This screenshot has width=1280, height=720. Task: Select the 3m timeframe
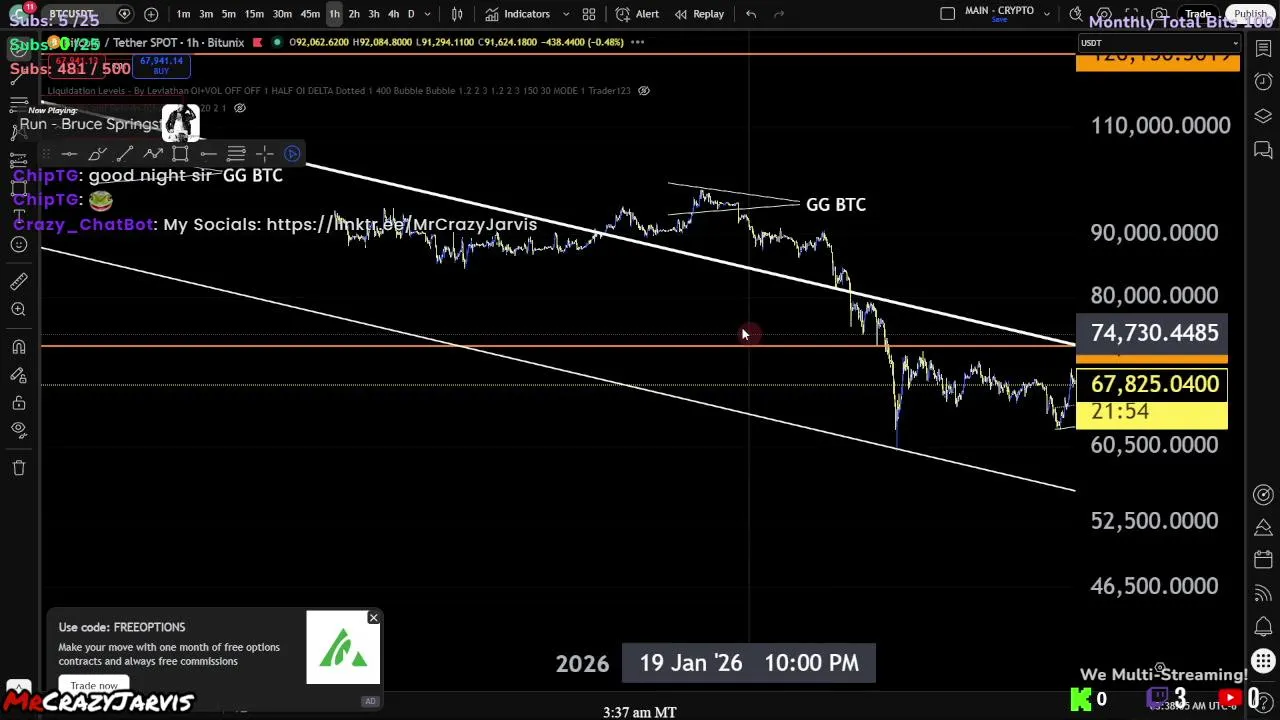[206, 14]
